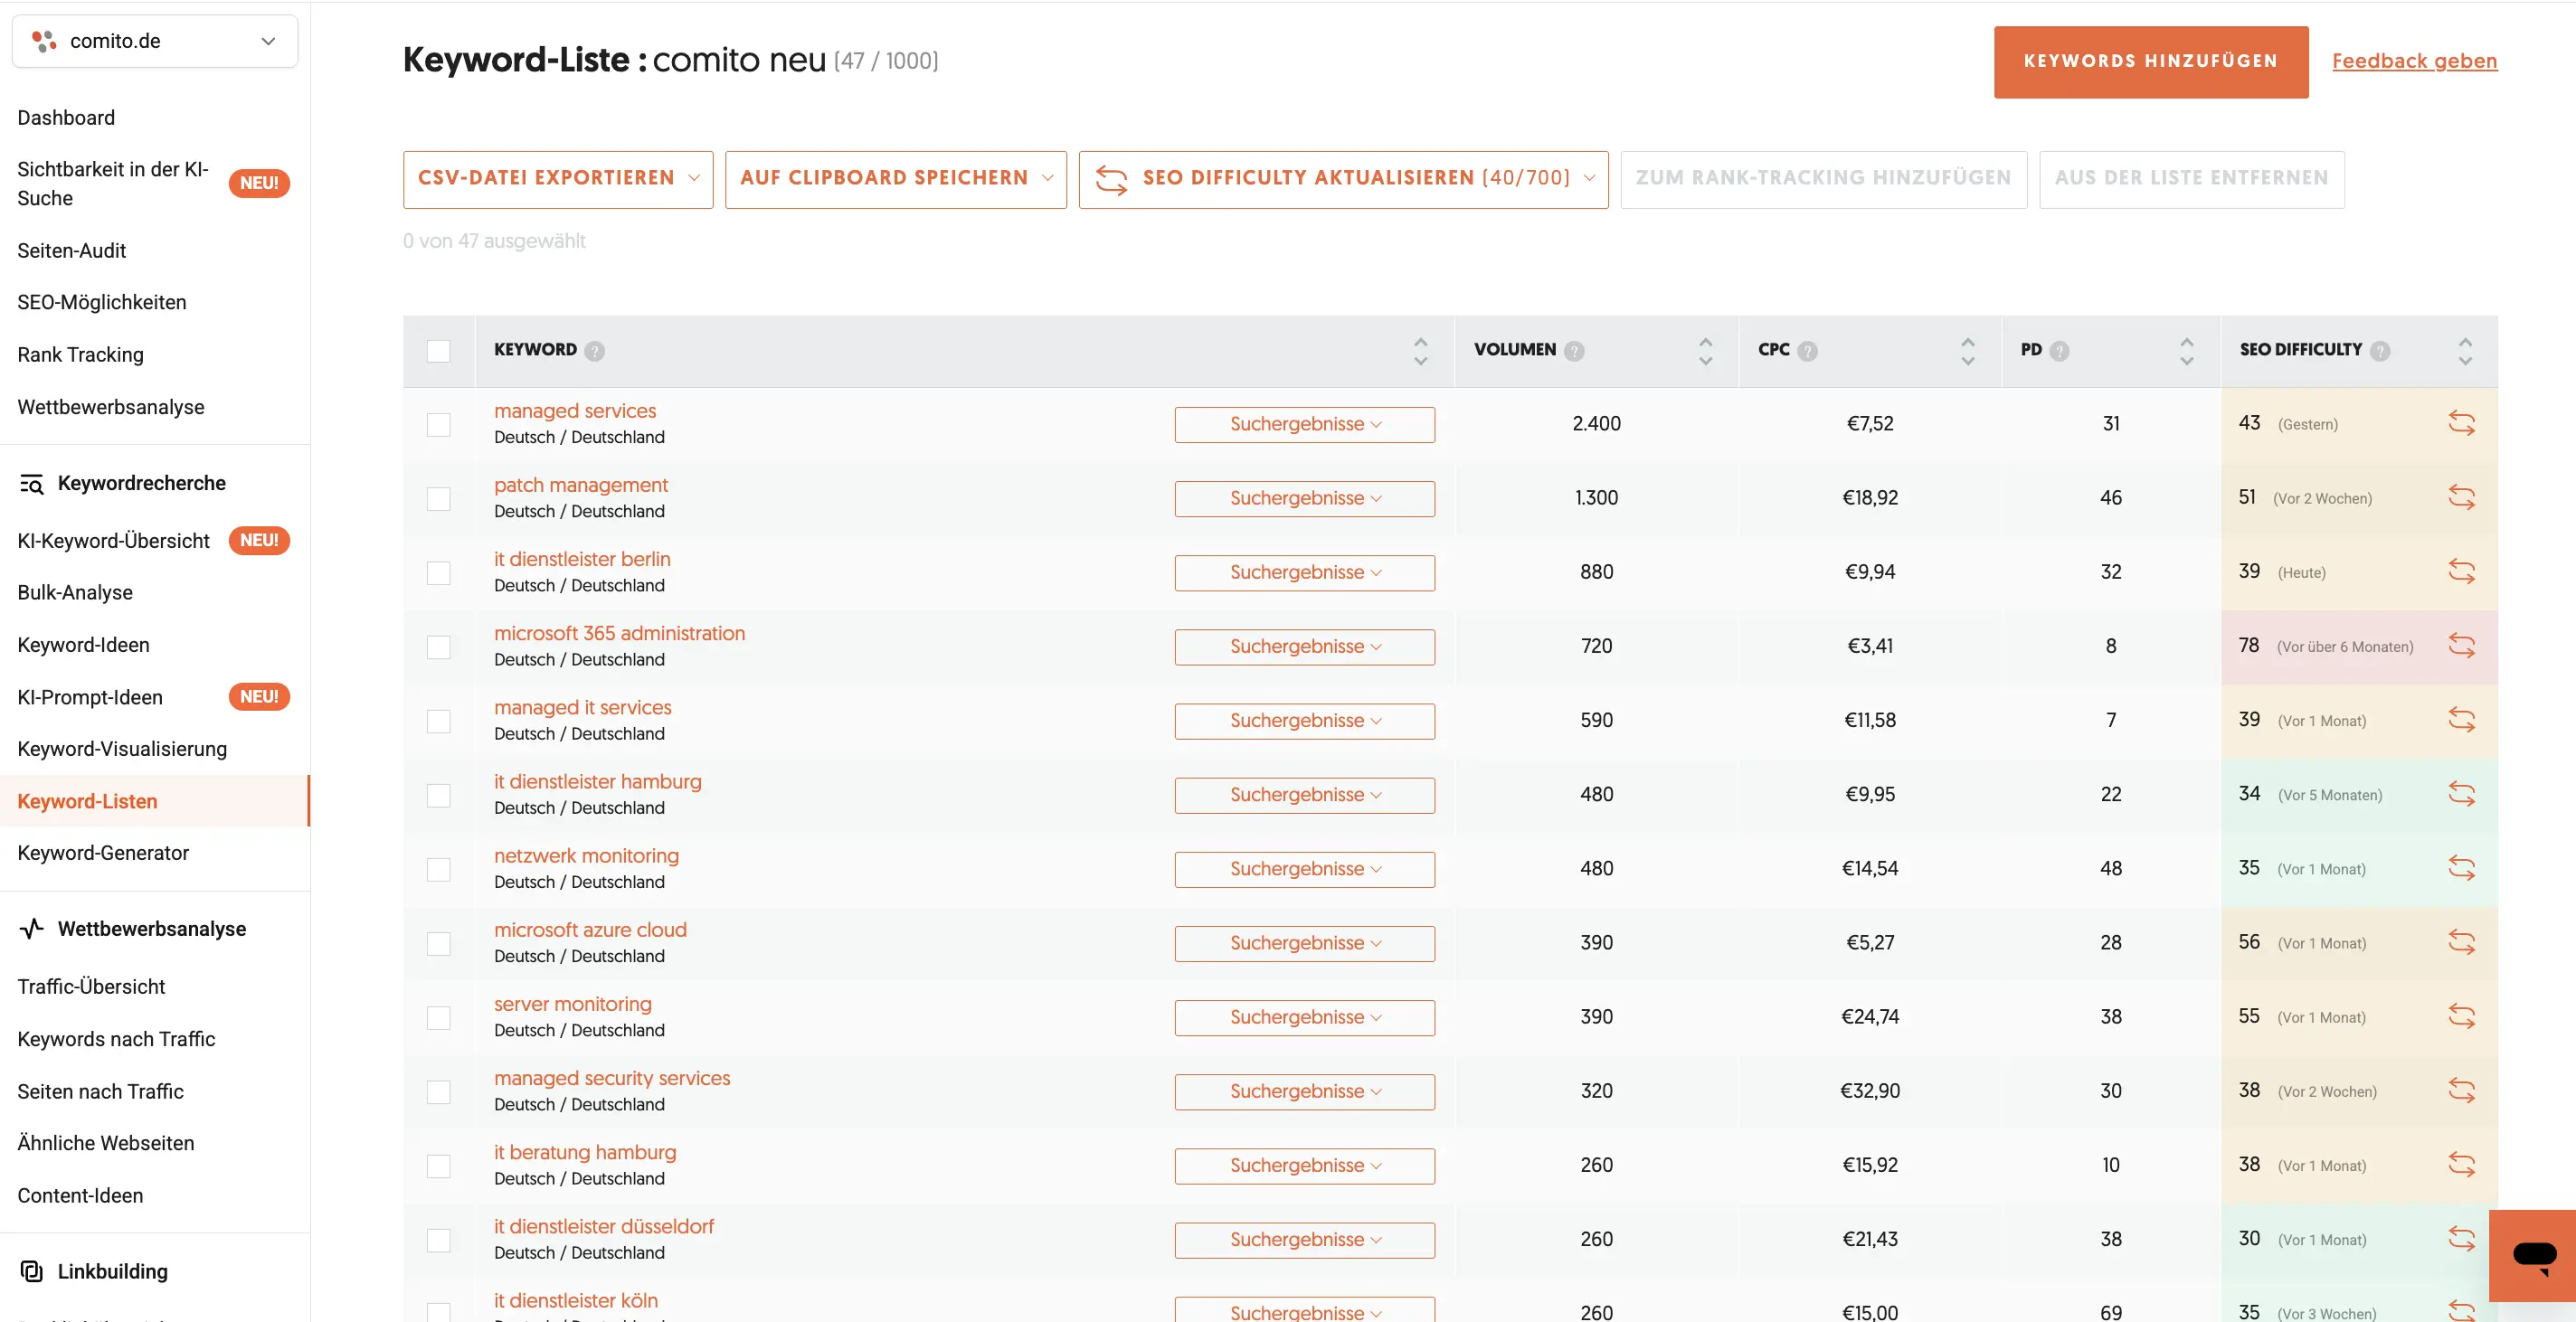Screen dimensions: 2576x1322
Task: Sort table by CPC column arrows
Action: click(x=1967, y=351)
